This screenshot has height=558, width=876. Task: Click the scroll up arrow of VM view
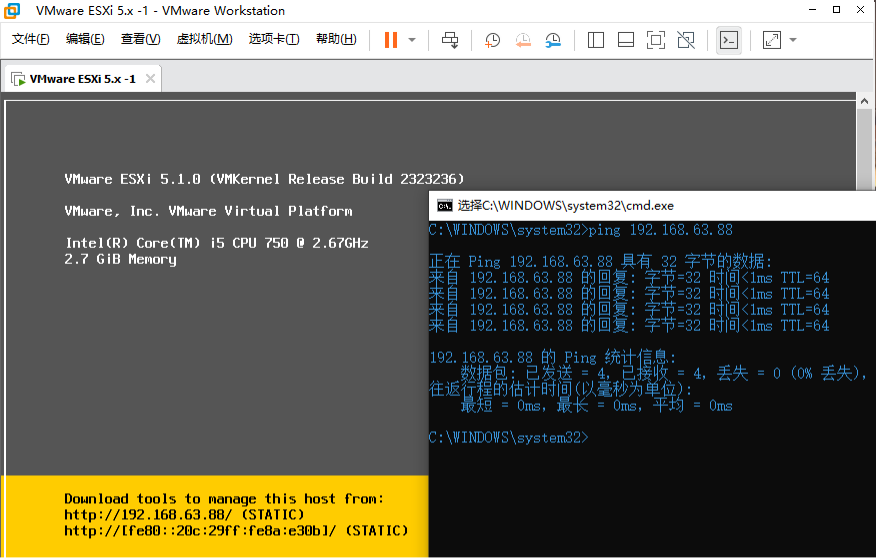864,101
